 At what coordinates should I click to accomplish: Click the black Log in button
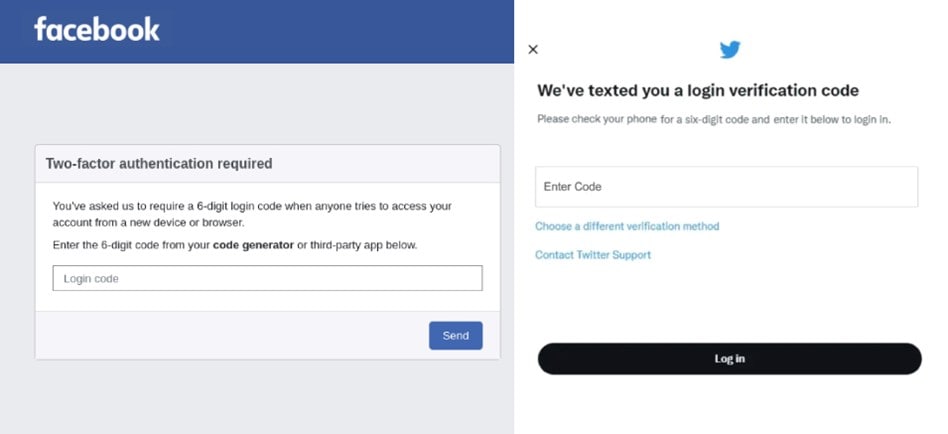[x=729, y=358]
